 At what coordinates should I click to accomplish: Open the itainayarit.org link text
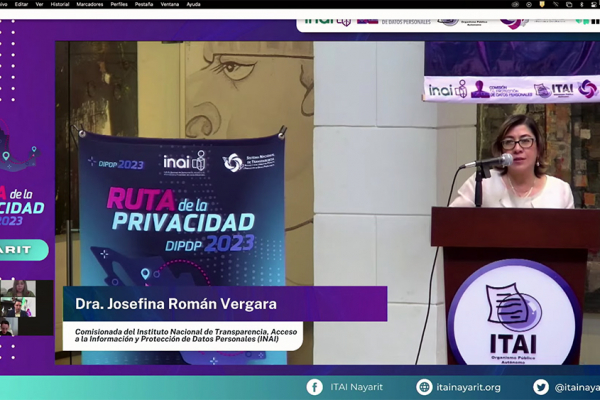[x=468, y=387]
